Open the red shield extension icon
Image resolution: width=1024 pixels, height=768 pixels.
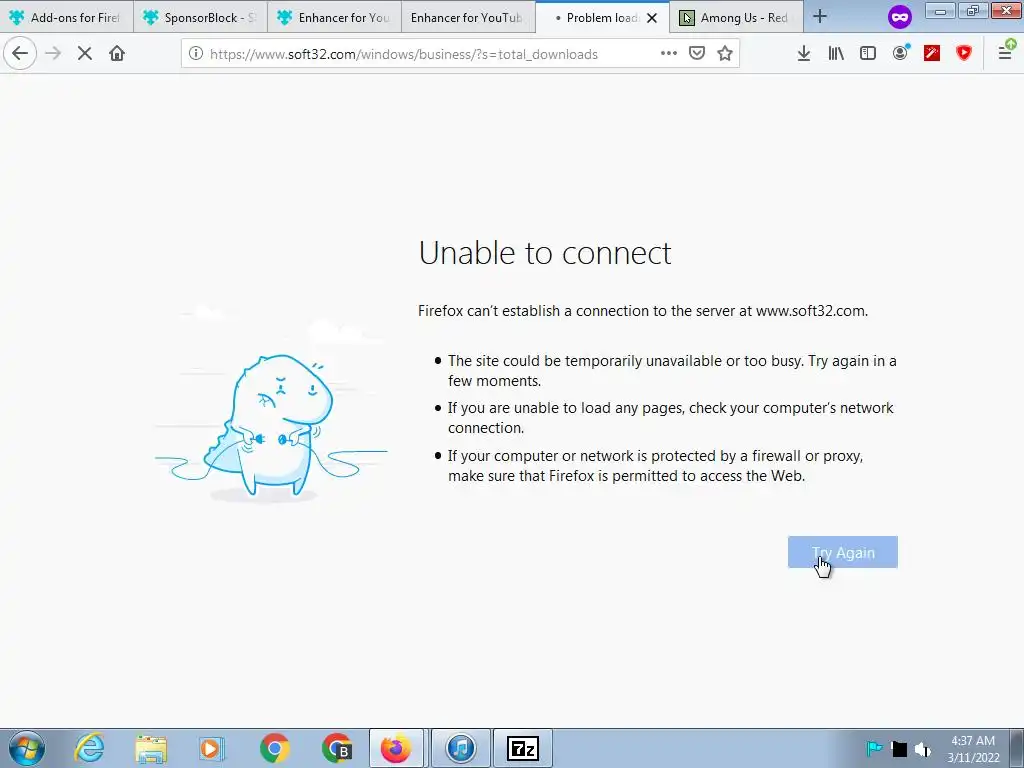click(x=964, y=54)
